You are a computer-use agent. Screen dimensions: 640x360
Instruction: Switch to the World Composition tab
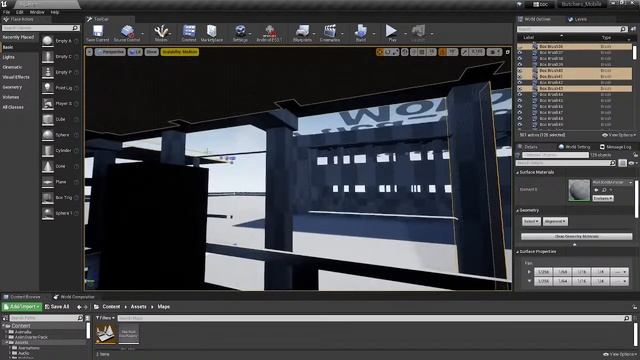[x=74, y=297]
